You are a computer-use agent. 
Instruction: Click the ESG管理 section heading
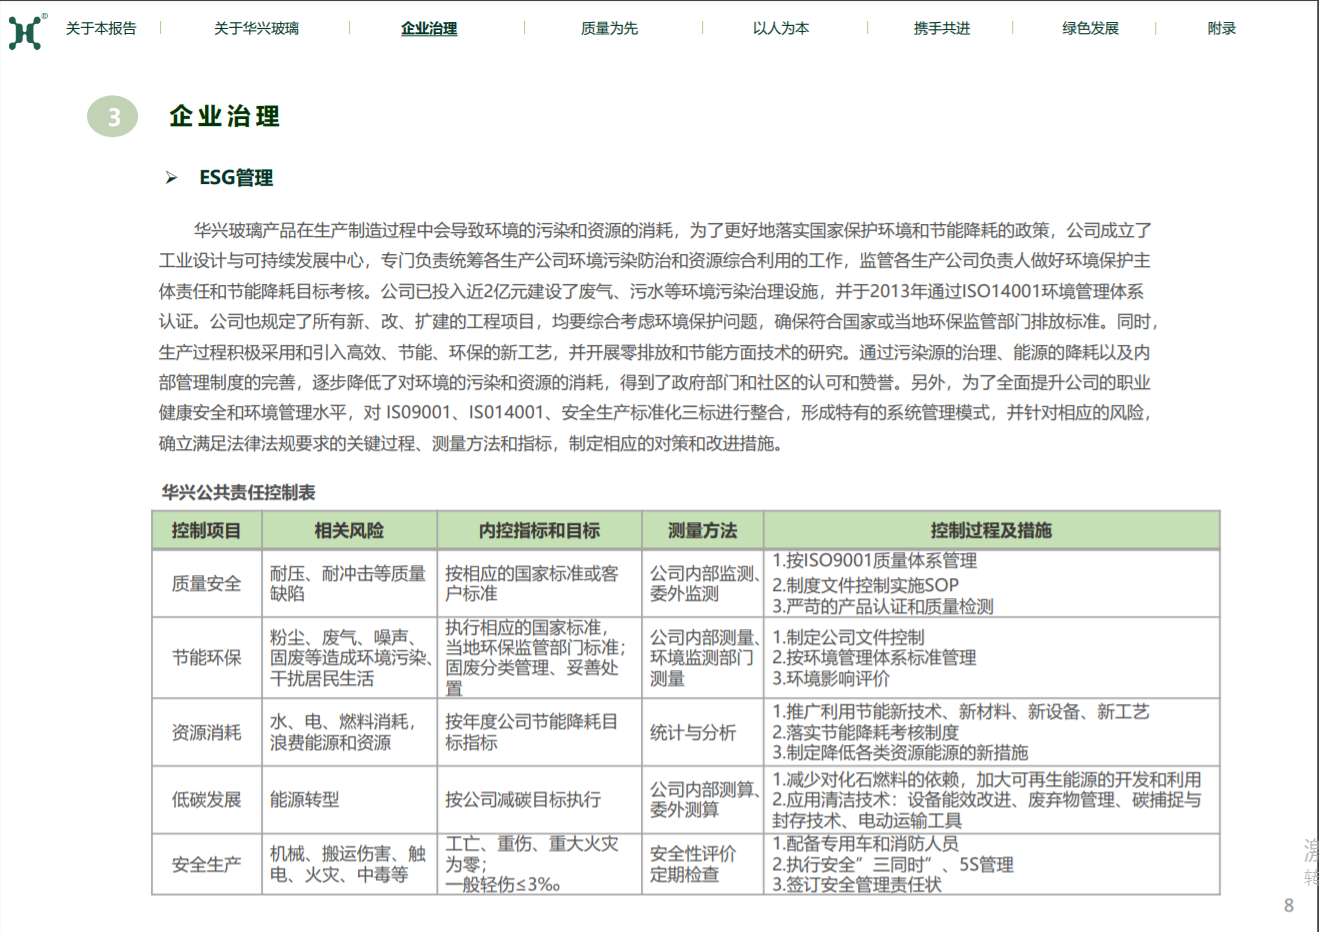[236, 177]
